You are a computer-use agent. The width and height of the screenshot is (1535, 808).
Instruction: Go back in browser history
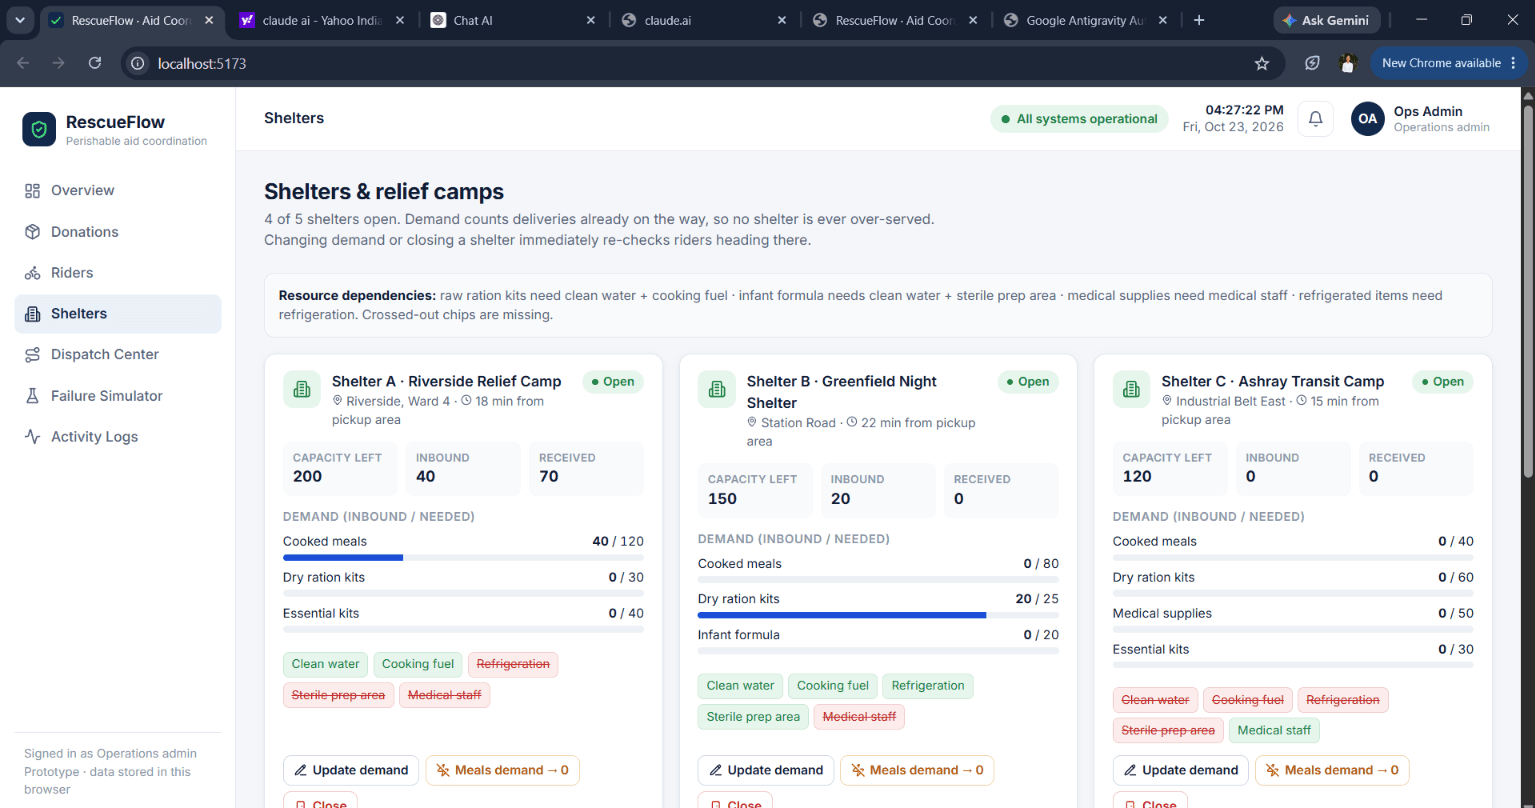click(23, 63)
